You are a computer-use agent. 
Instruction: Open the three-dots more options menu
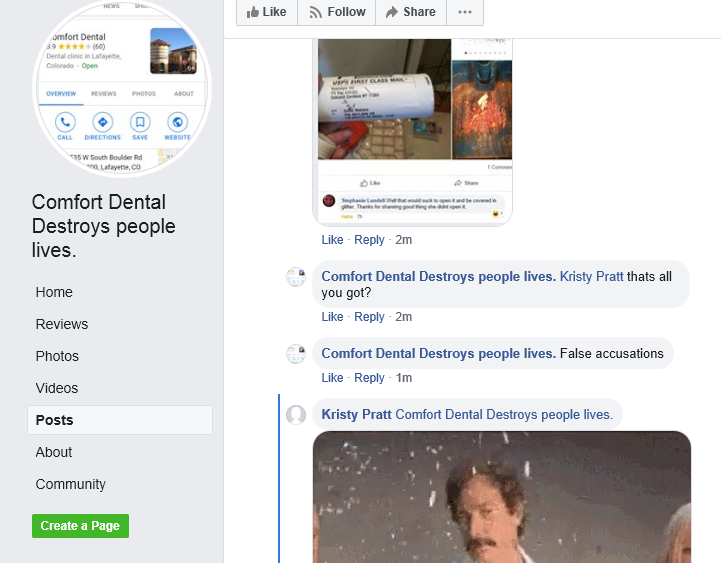point(465,12)
